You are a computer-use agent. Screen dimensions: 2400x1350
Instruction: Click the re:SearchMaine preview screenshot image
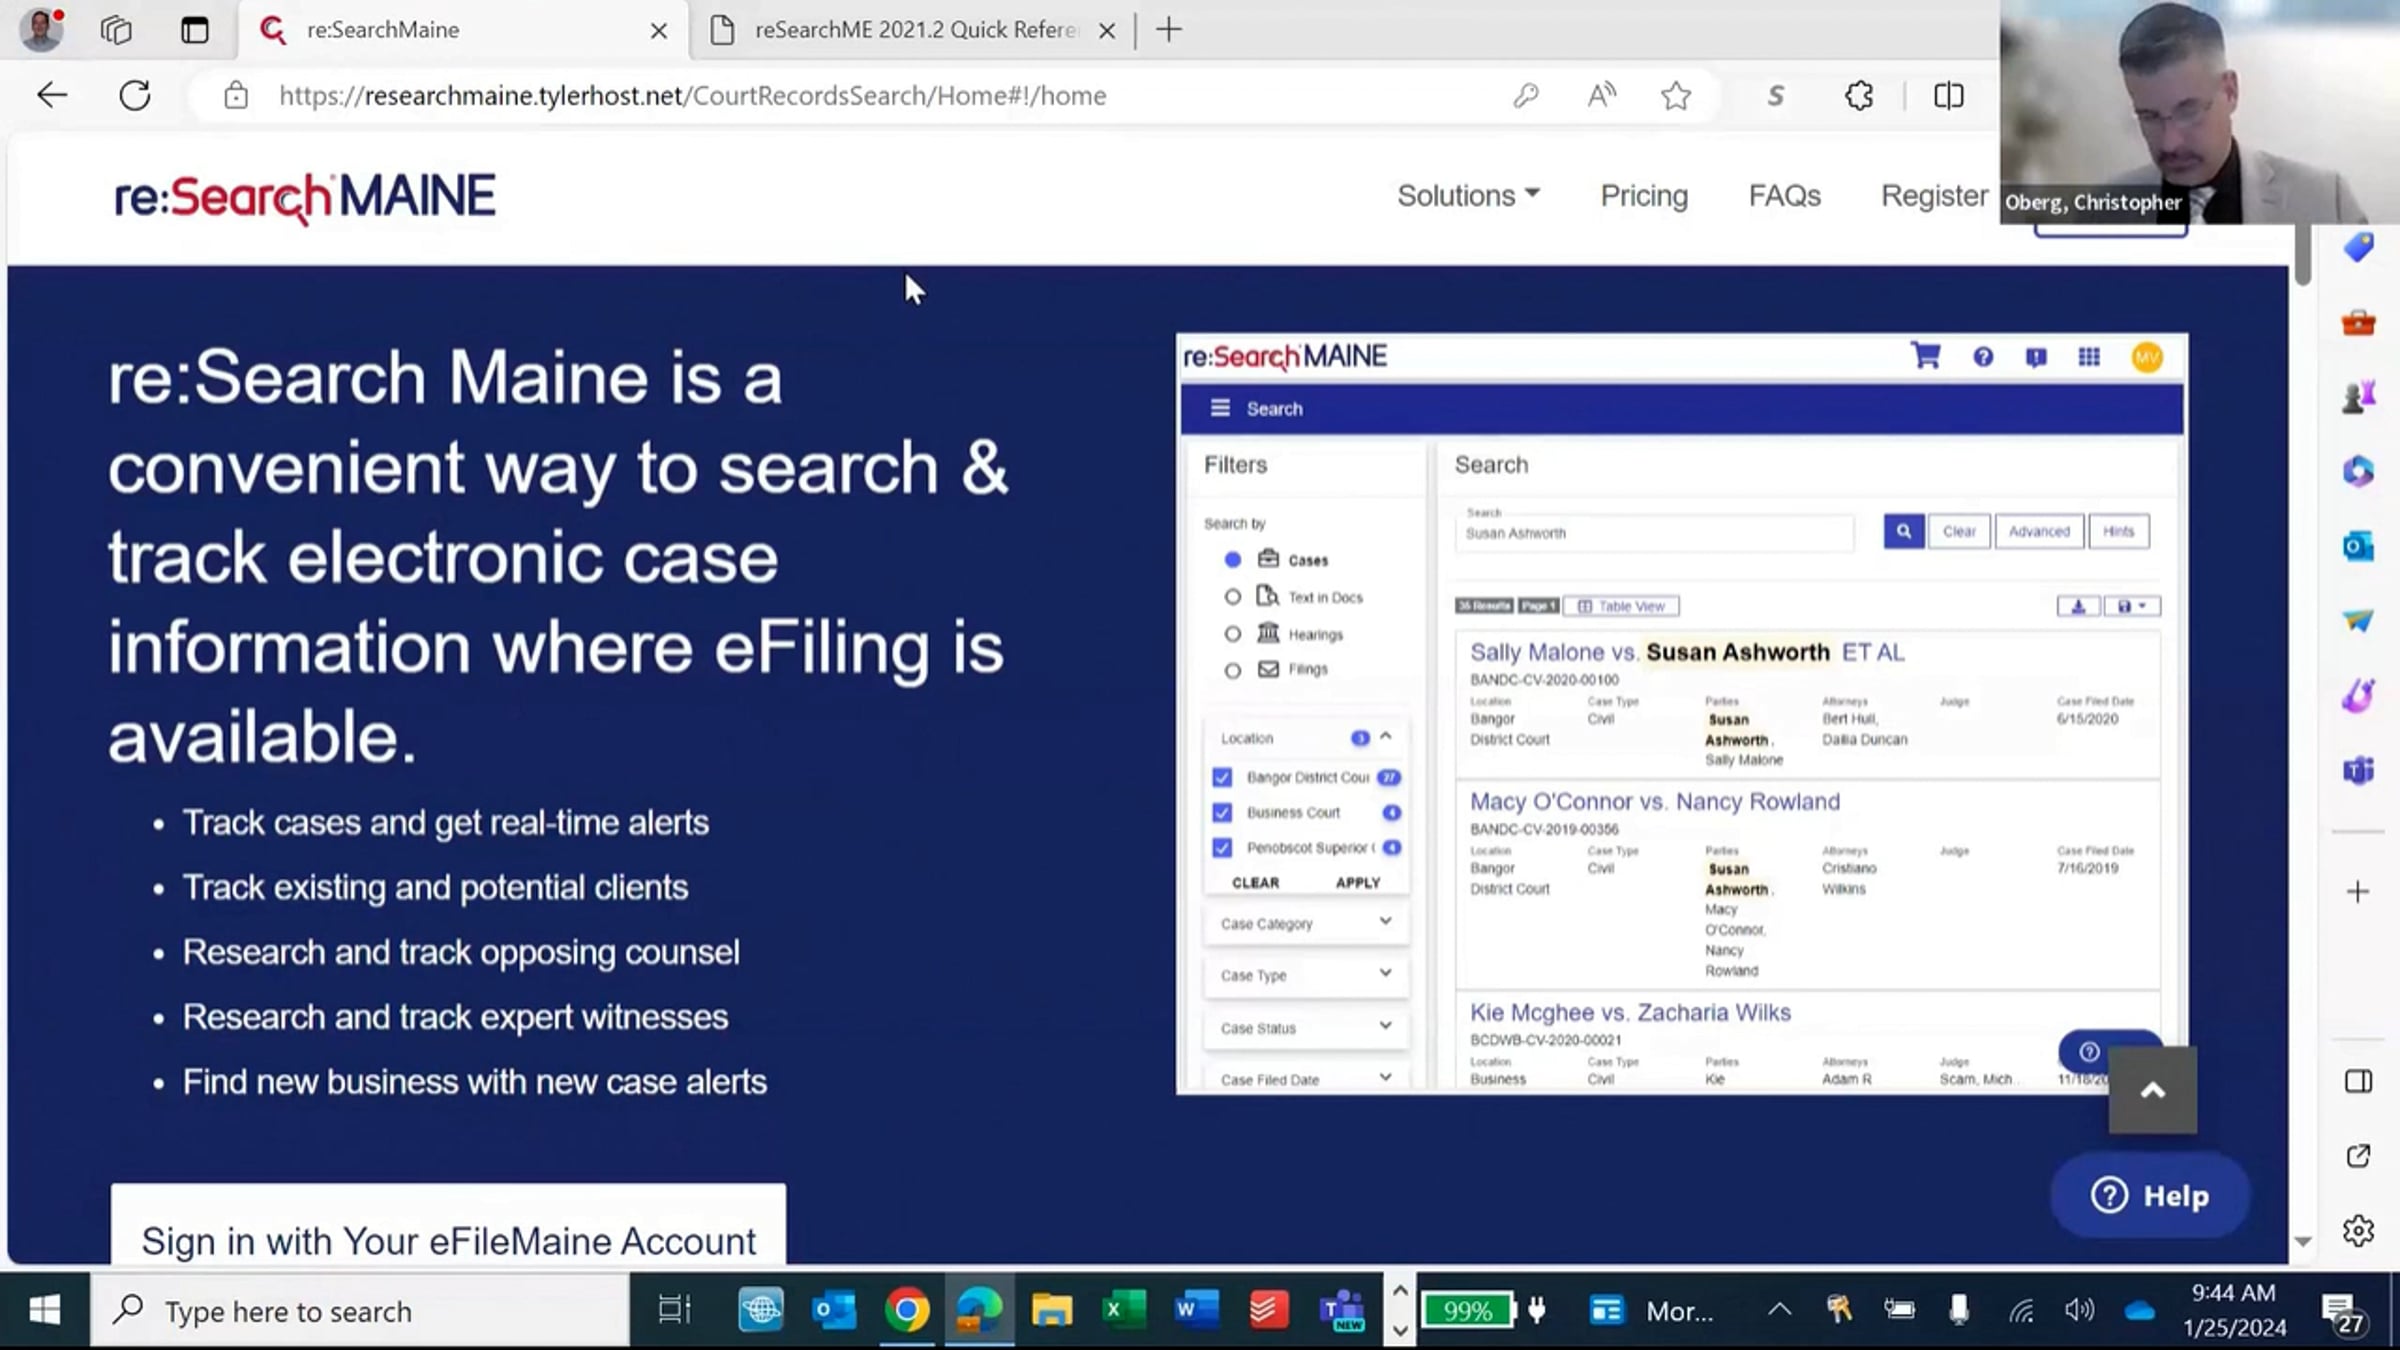[x=1682, y=713]
